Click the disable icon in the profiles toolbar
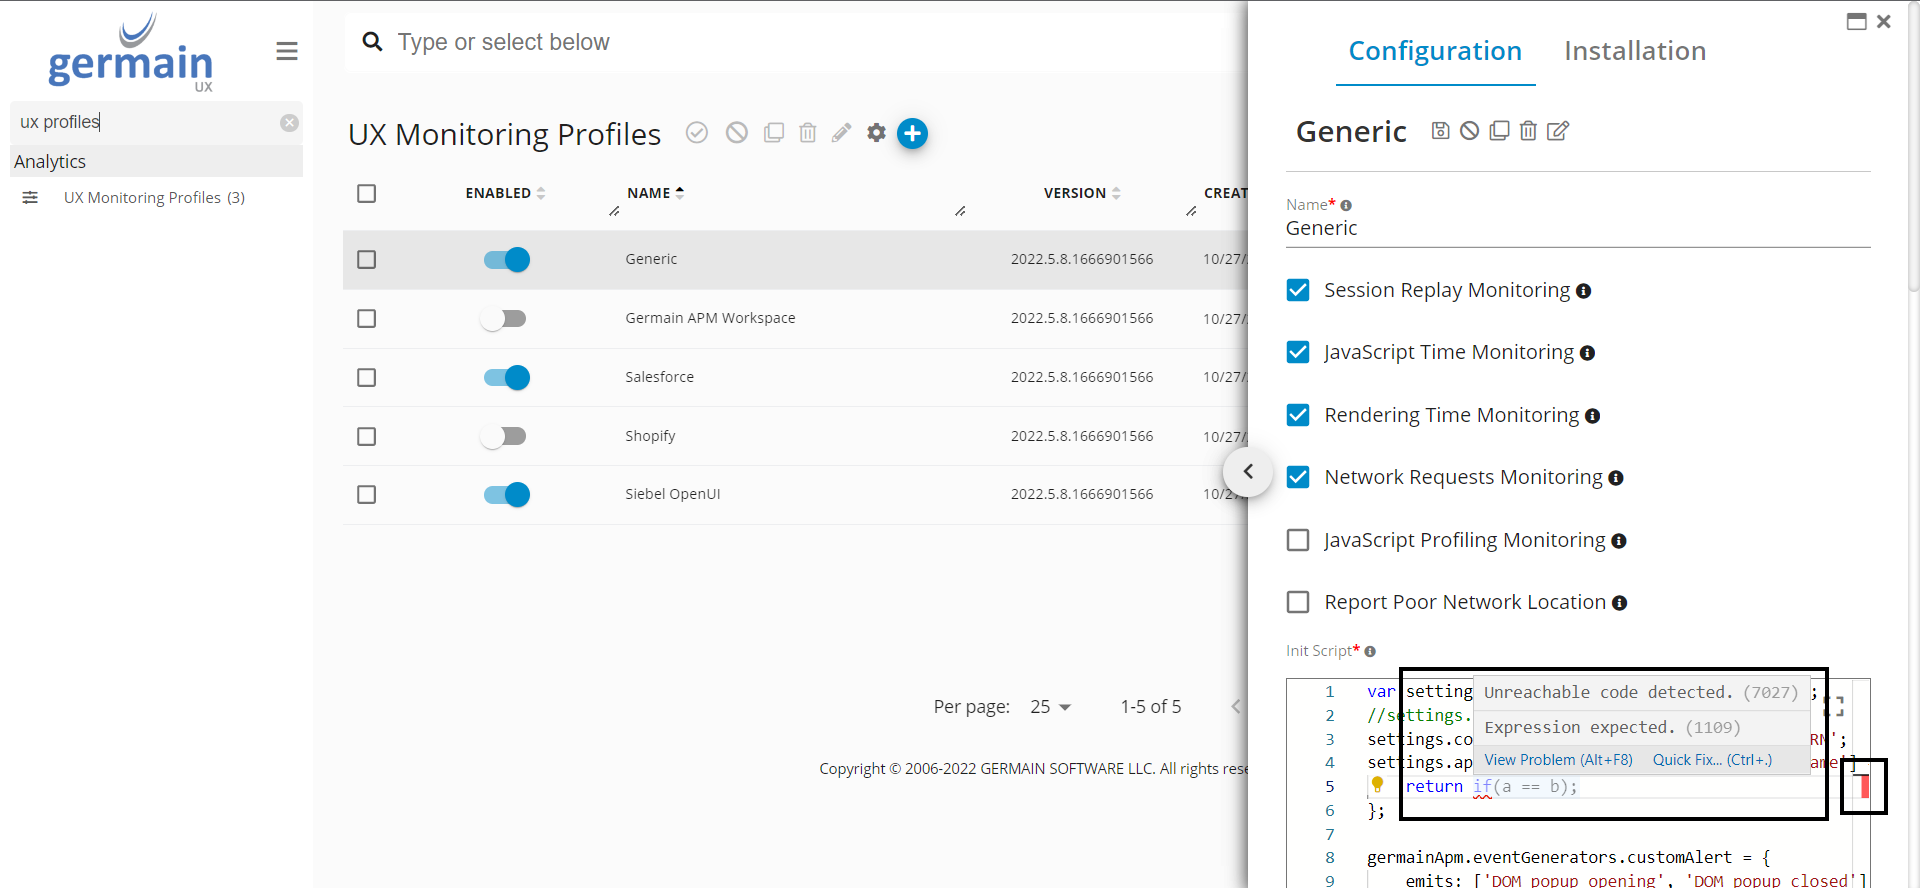 [x=737, y=133]
